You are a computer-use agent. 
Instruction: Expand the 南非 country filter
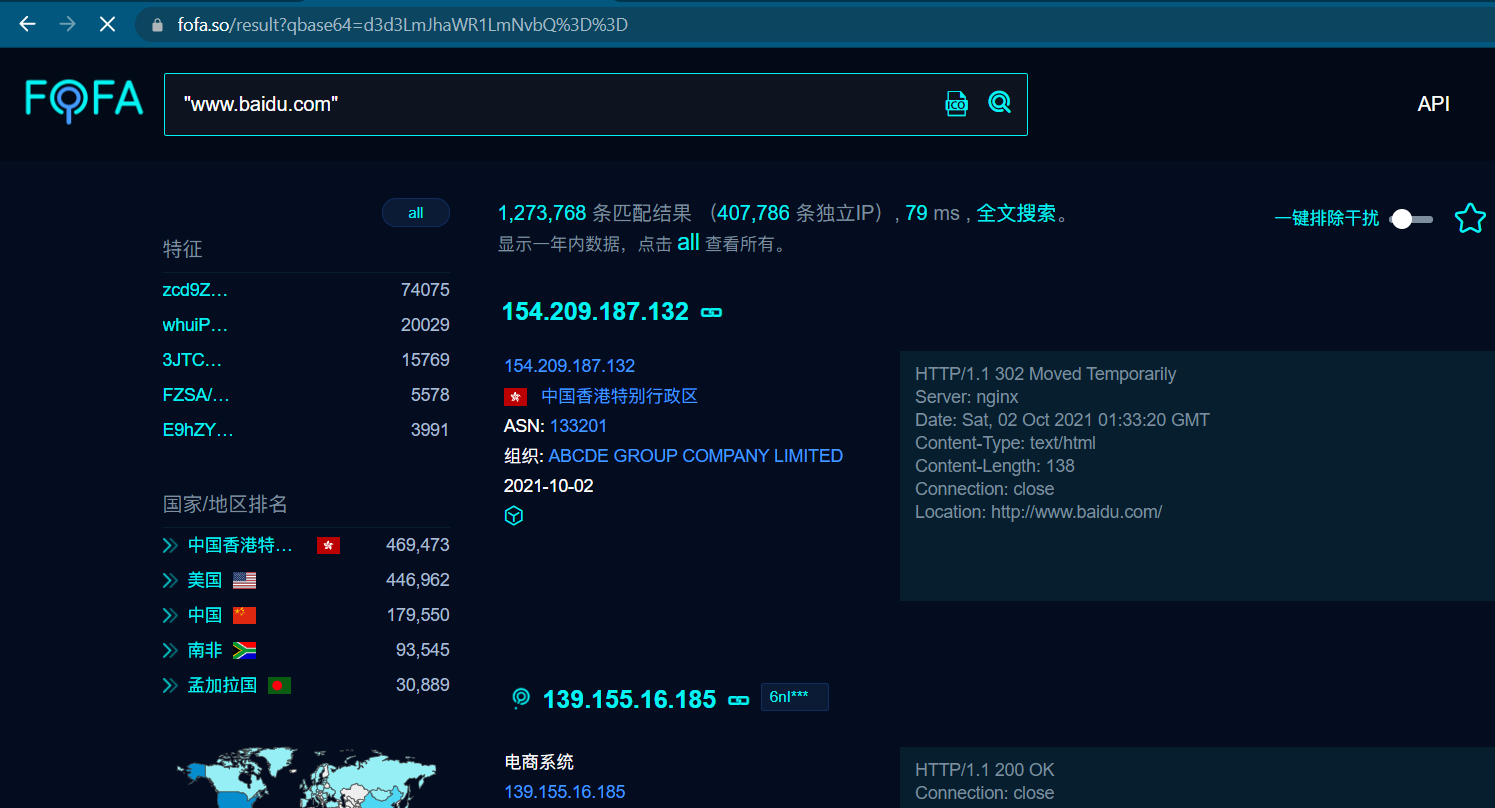(170, 650)
